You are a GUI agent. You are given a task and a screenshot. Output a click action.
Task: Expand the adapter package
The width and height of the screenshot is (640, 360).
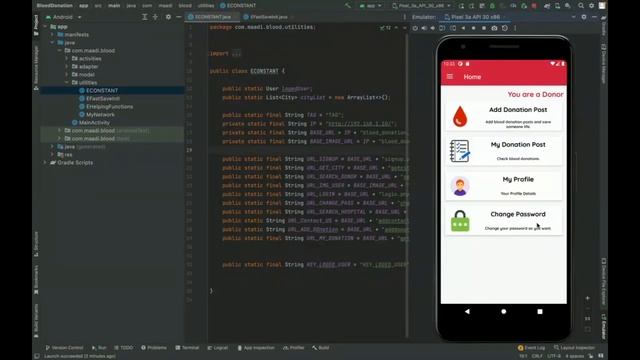coord(67,67)
